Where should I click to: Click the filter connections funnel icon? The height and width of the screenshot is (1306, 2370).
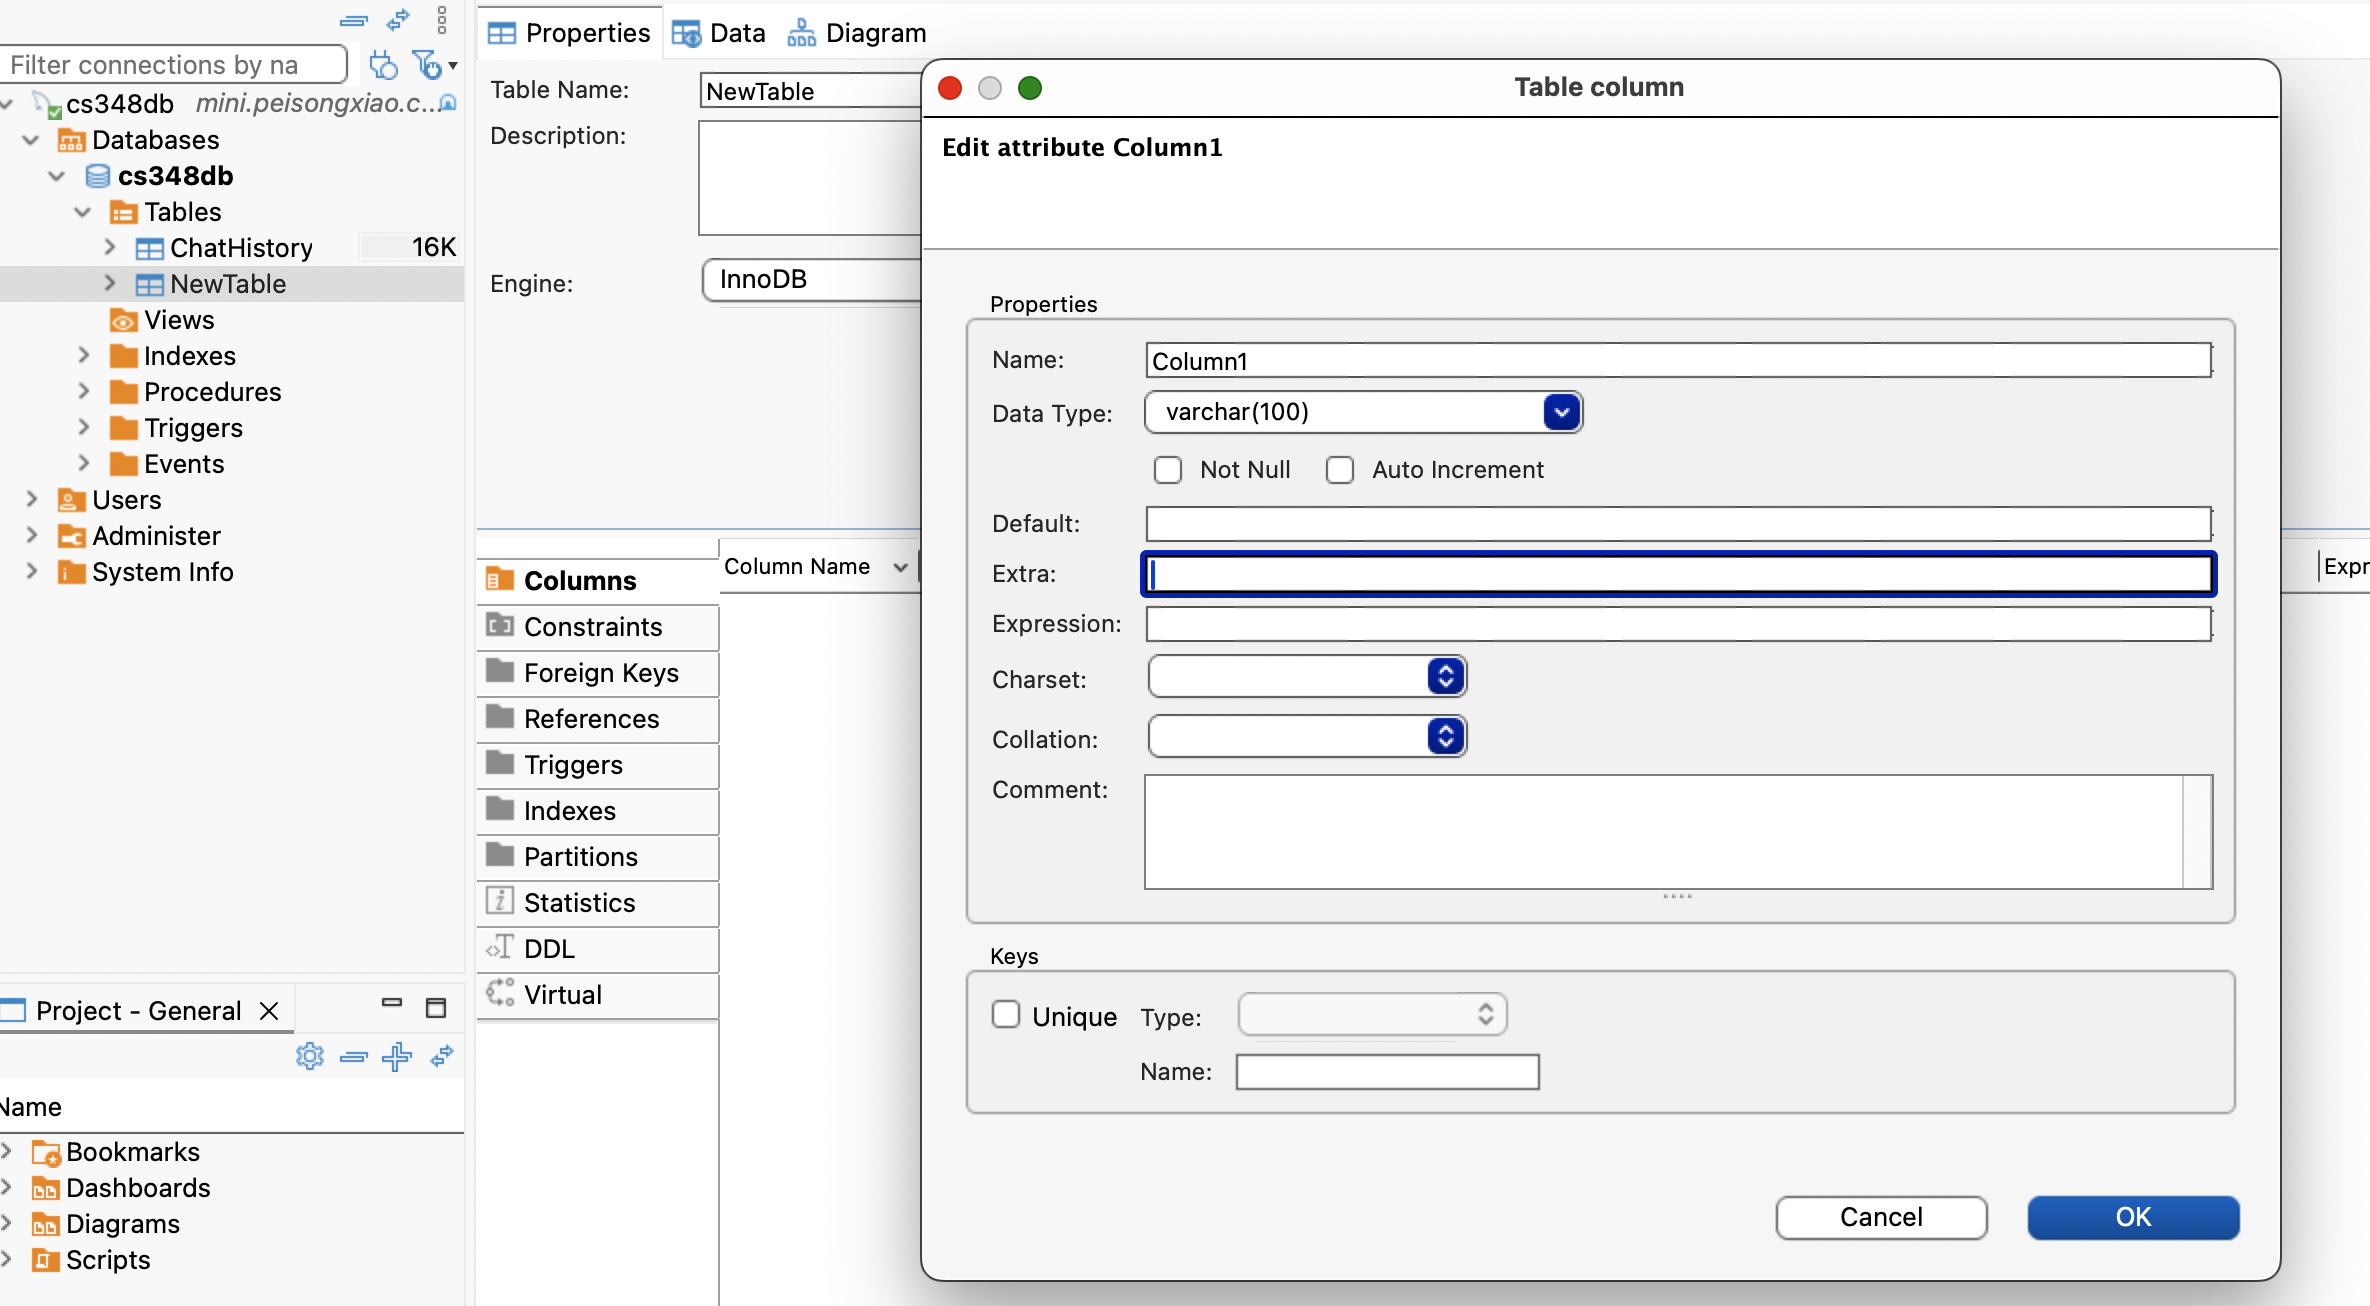[x=427, y=65]
